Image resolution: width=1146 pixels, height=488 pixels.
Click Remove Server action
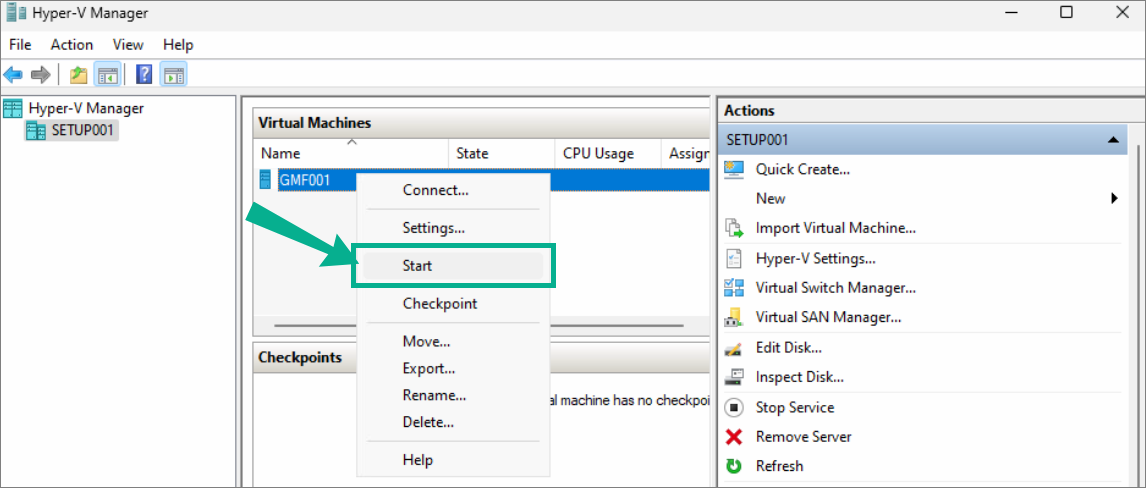(x=803, y=437)
